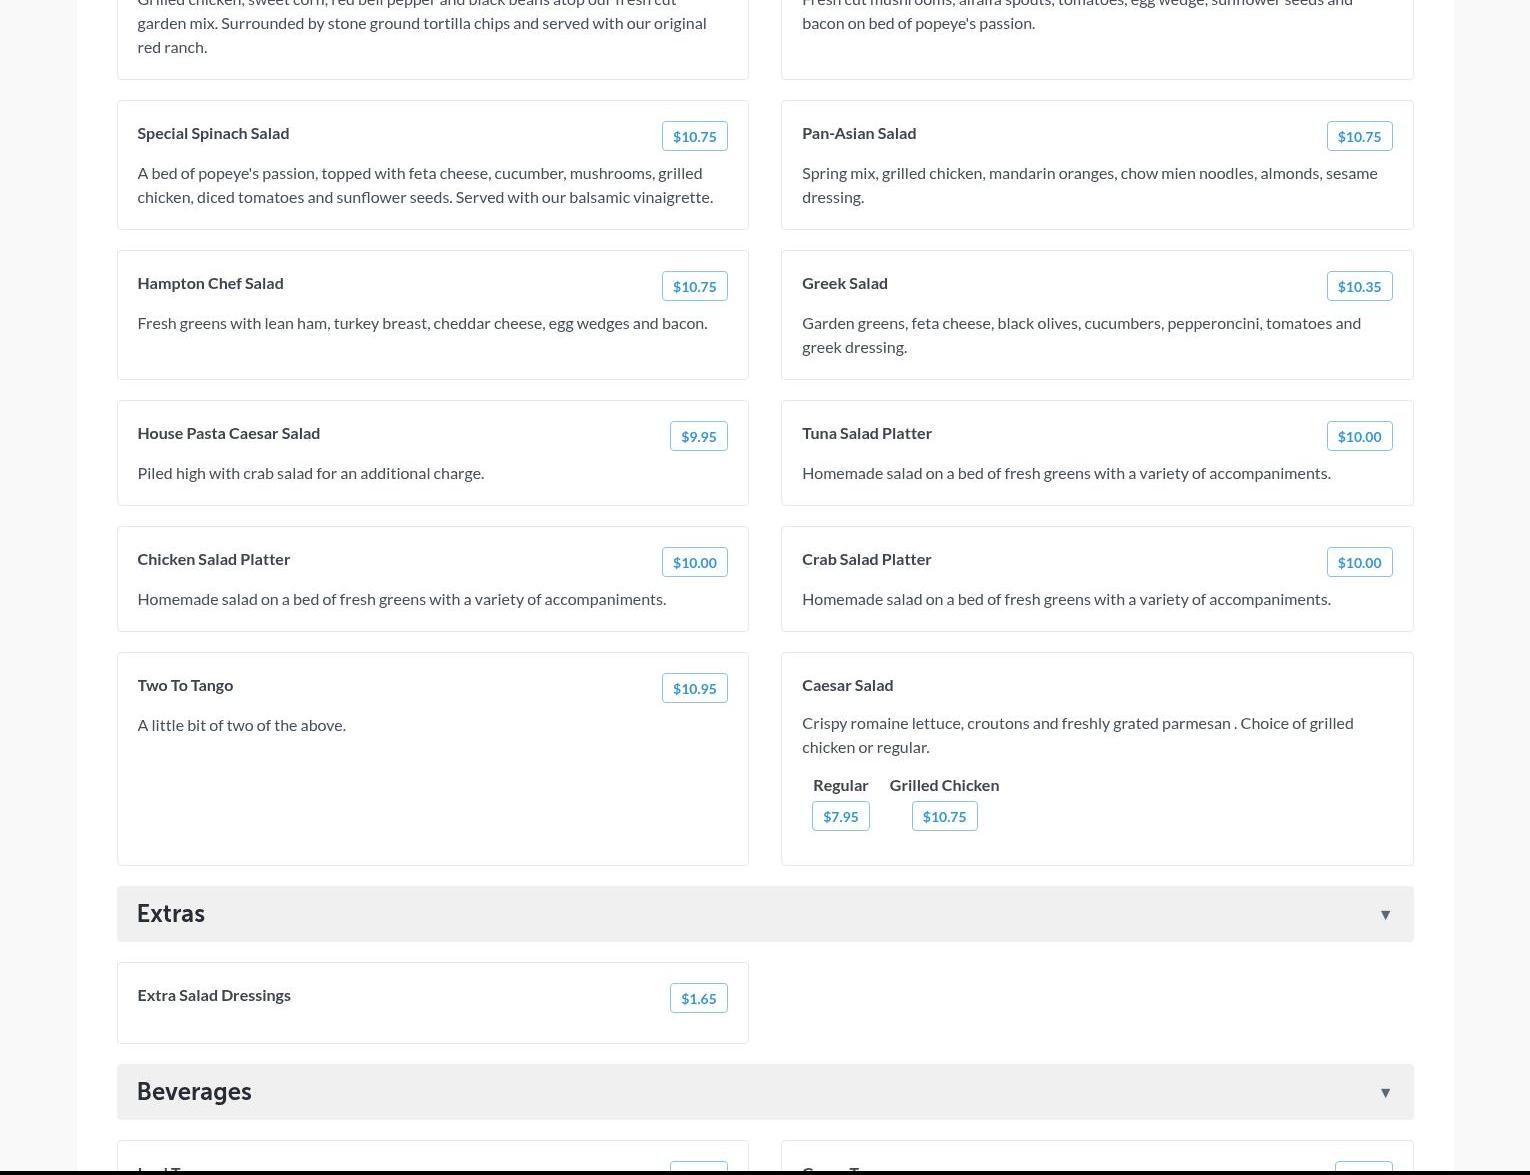
Task: Collapse the Extras section arrow
Action: pyautogui.click(x=1385, y=915)
